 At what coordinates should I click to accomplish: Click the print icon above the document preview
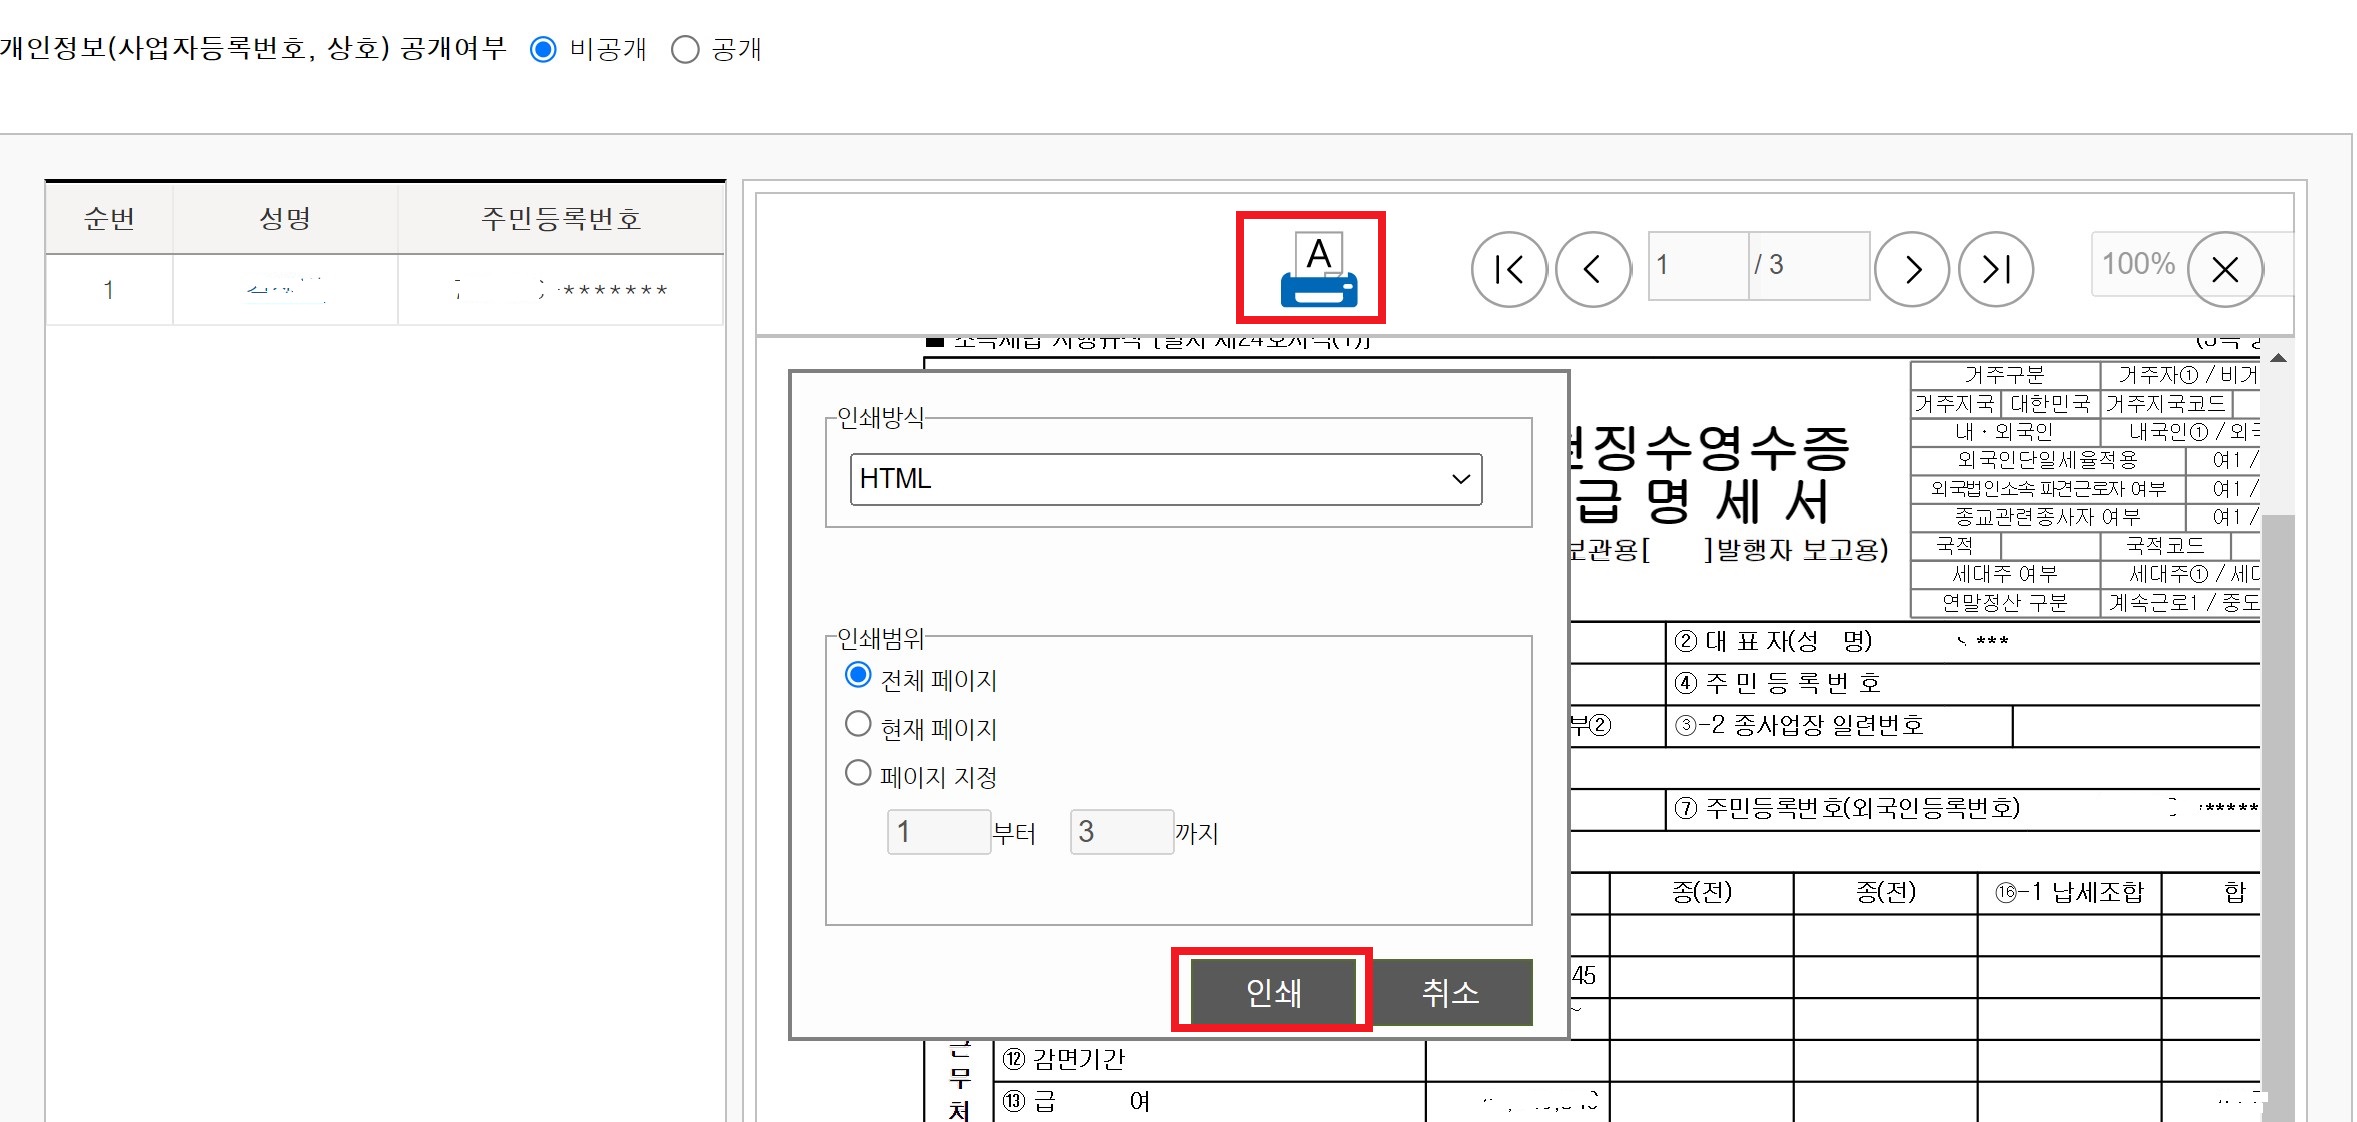1311,267
